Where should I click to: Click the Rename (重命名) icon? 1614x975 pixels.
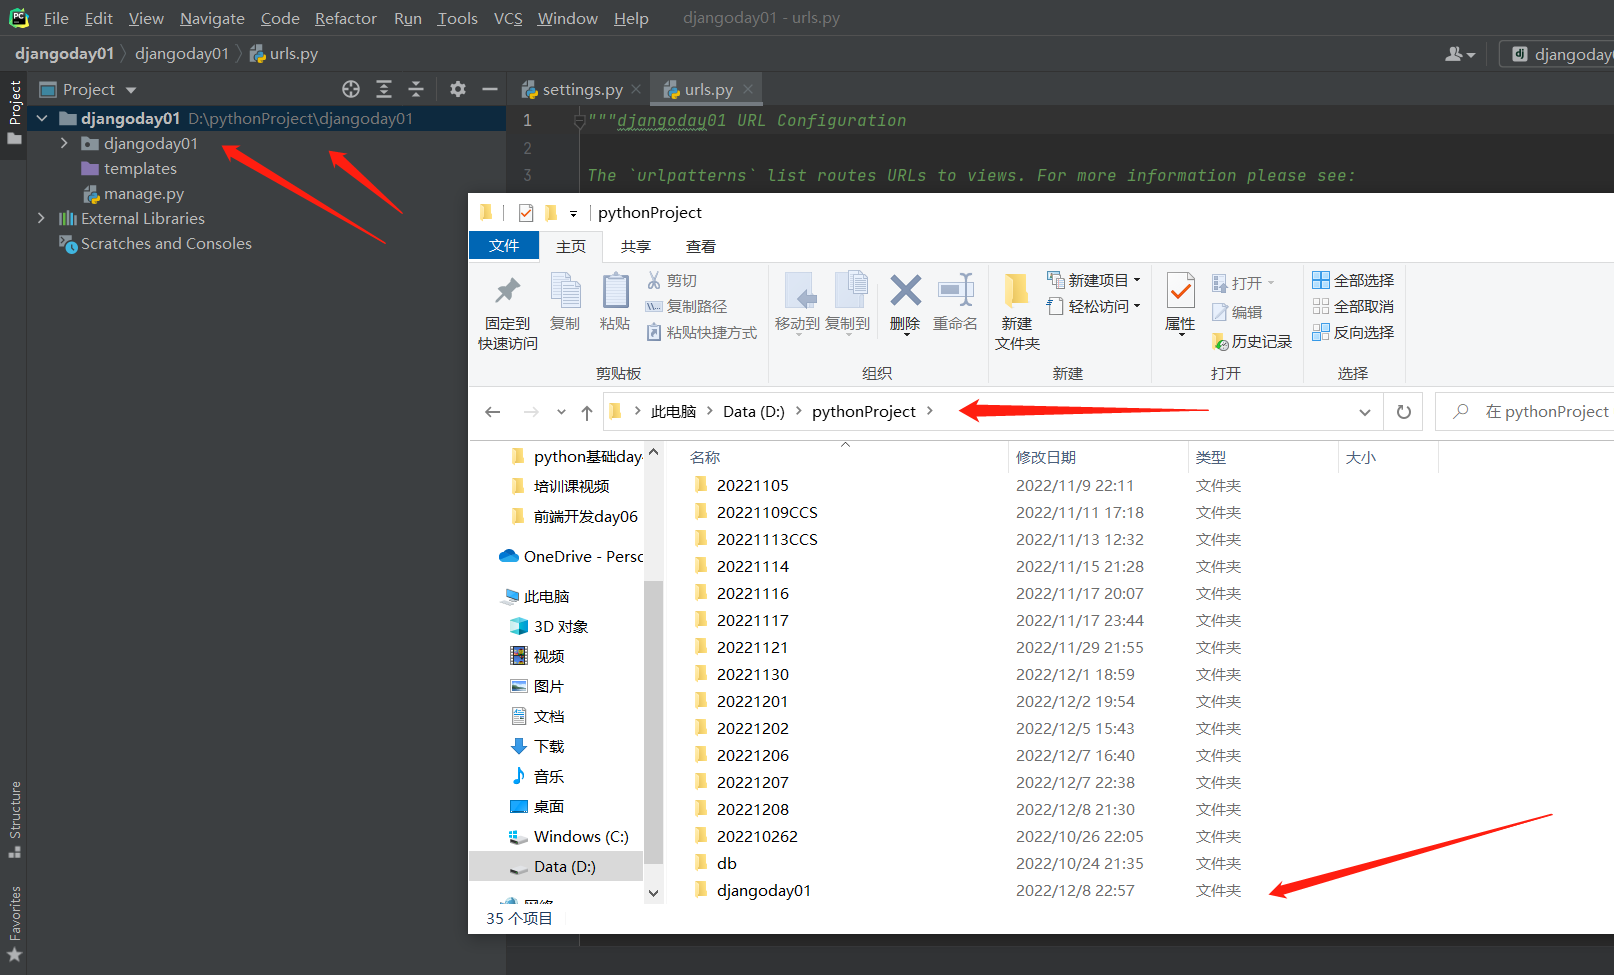(x=956, y=290)
